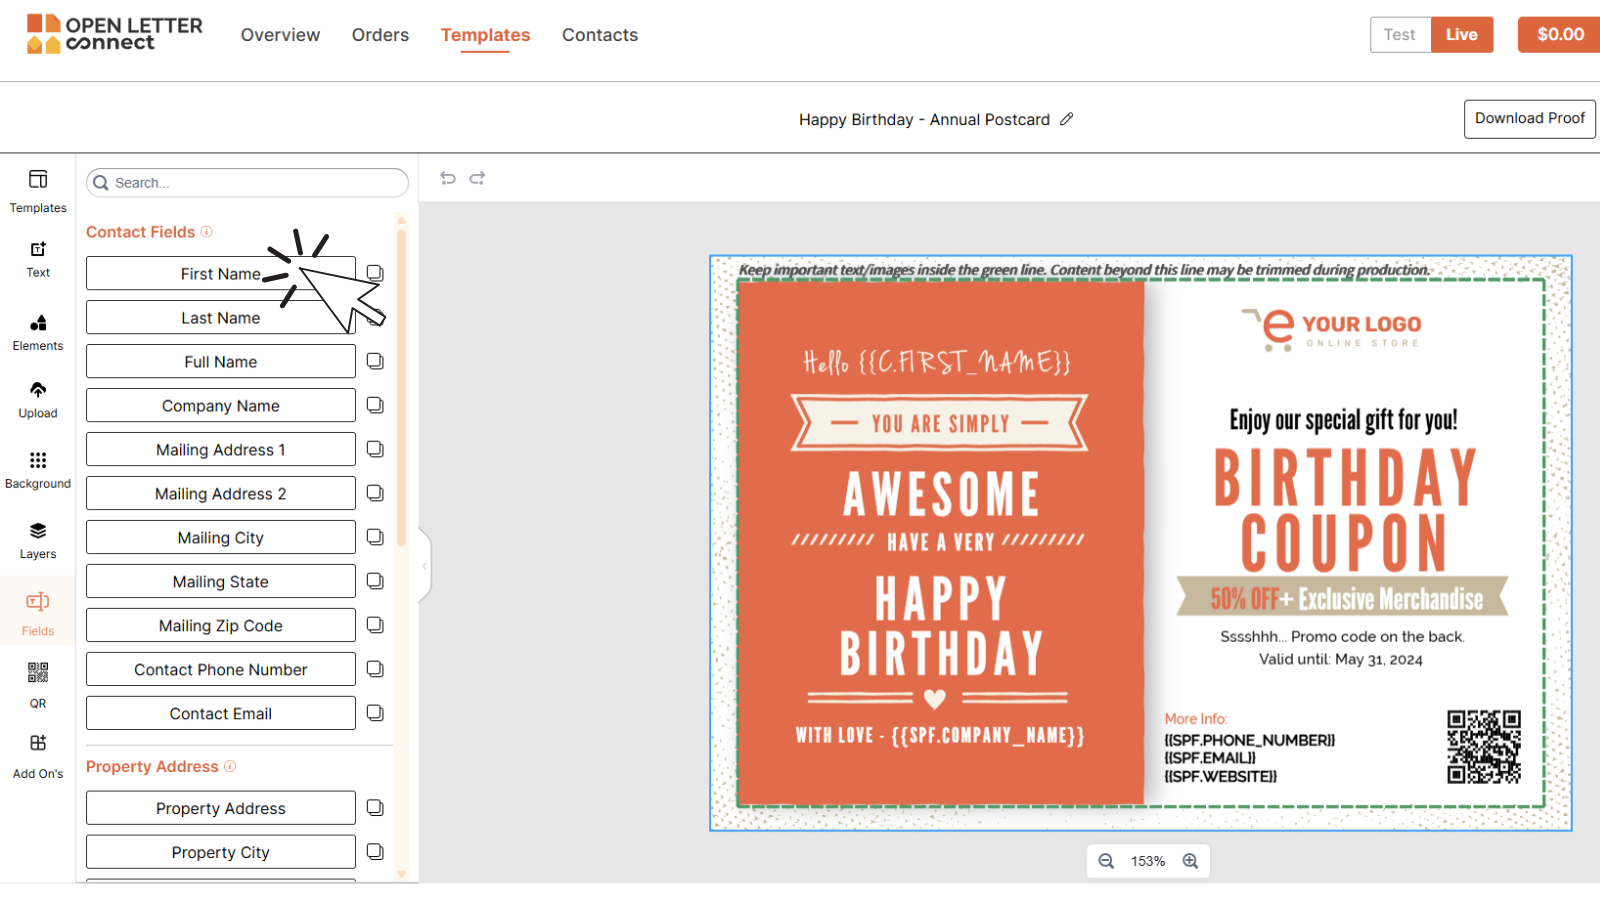The height and width of the screenshot is (900, 1600).
Task: Open the Layers panel
Action: click(x=38, y=539)
